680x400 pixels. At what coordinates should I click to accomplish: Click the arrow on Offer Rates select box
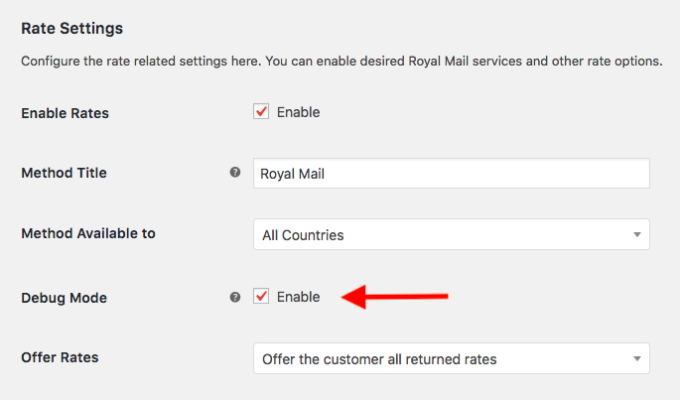click(637, 359)
